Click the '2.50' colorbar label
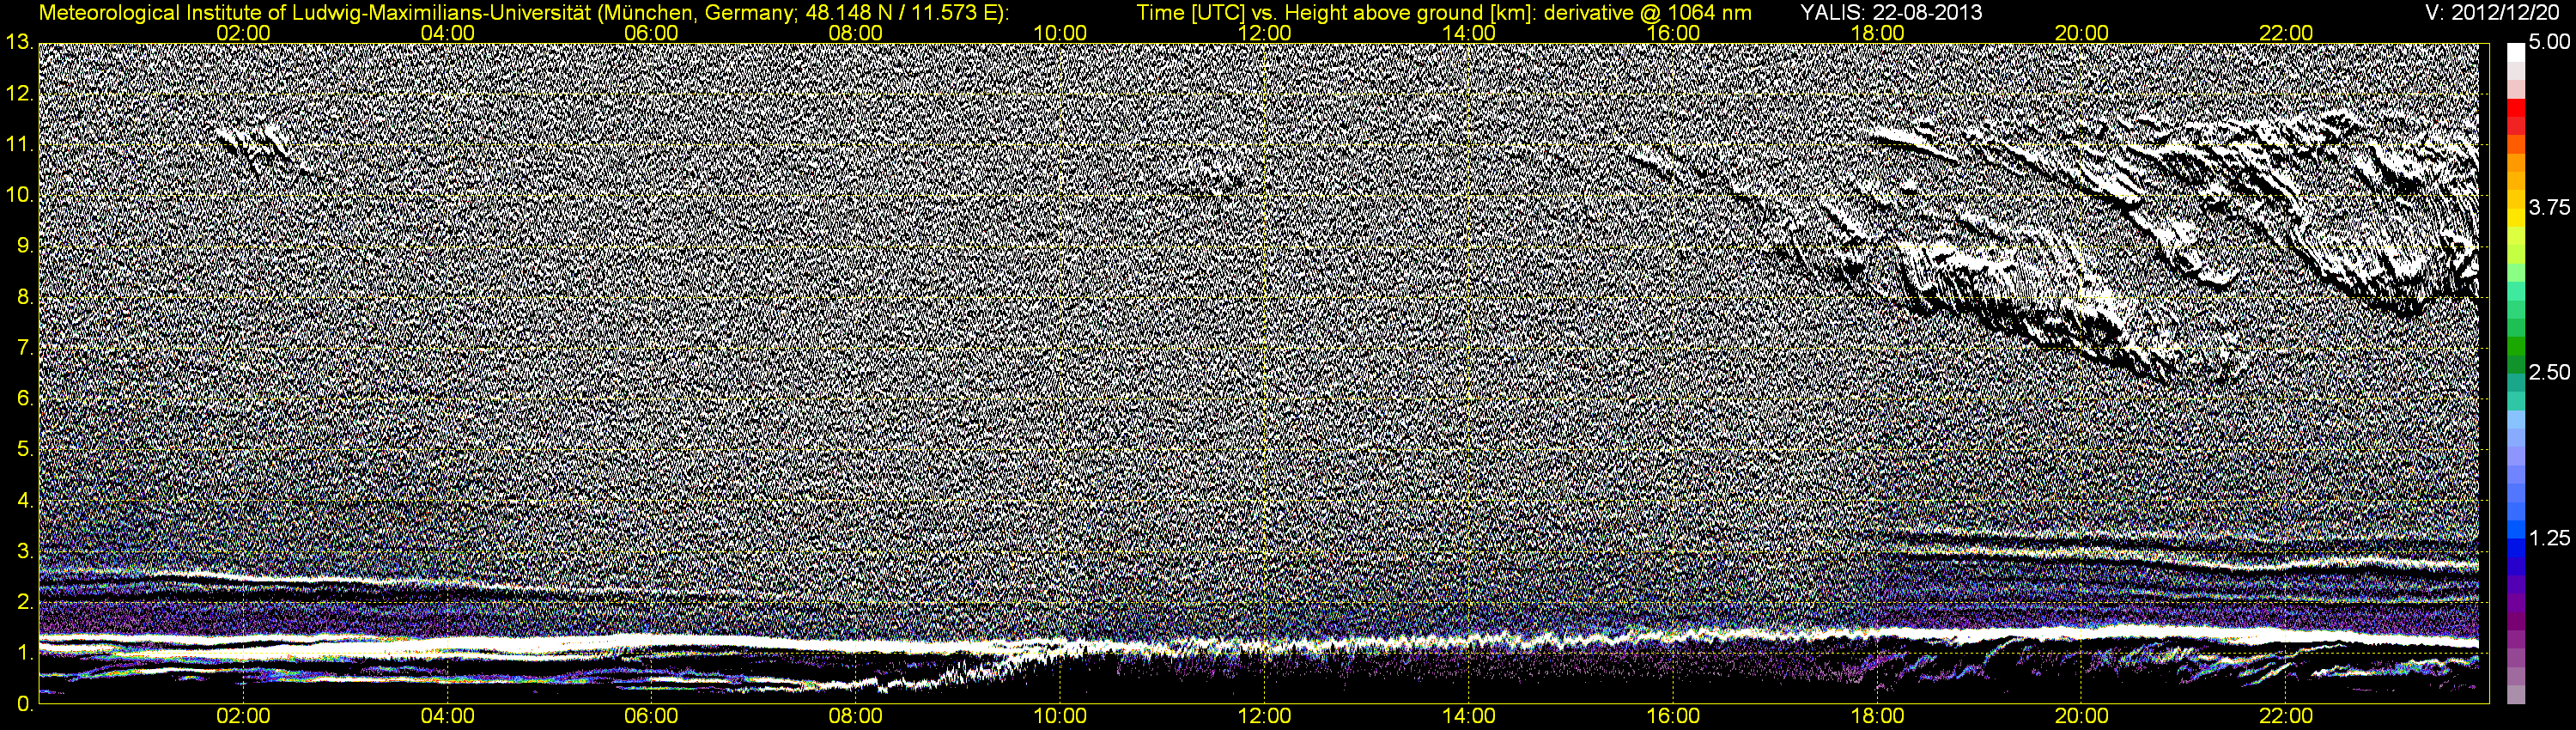This screenshot has height=730, width=2576. coord(2549,373)
